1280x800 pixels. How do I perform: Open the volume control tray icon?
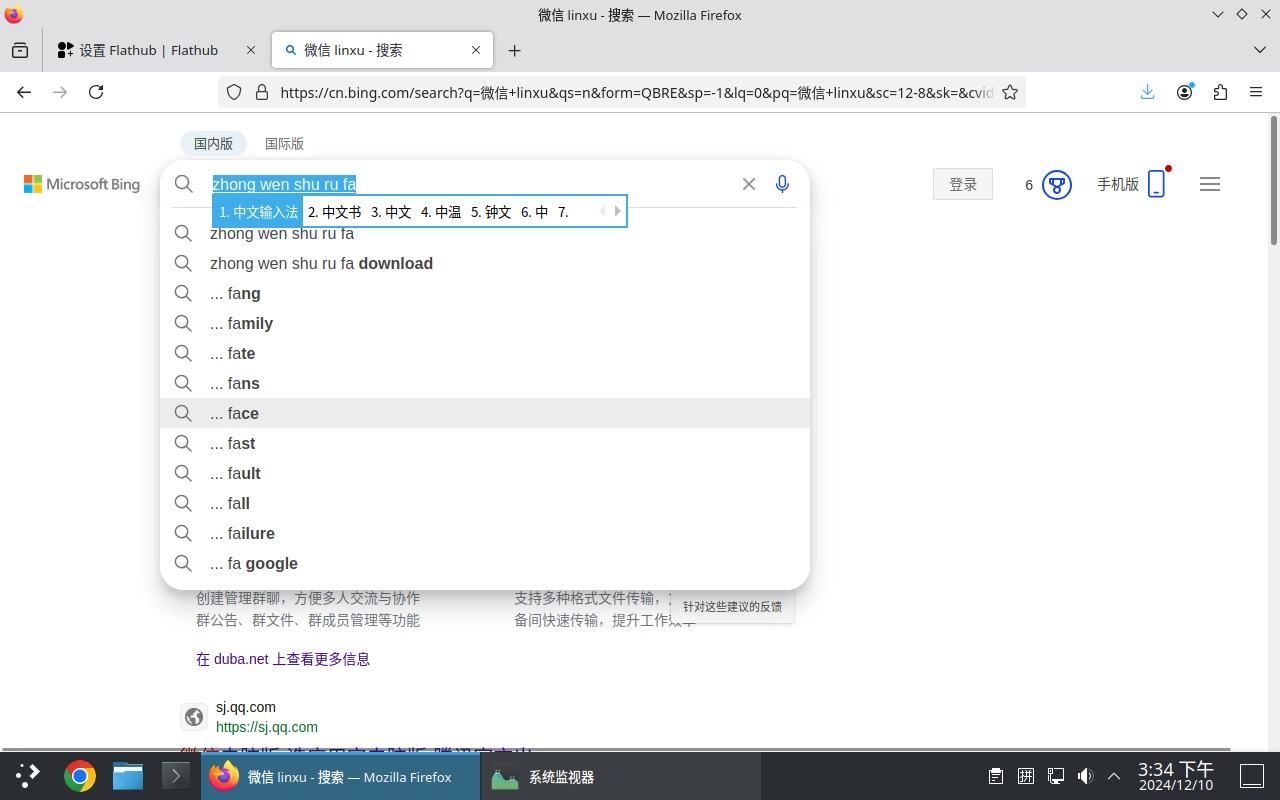coord(1085,776)
